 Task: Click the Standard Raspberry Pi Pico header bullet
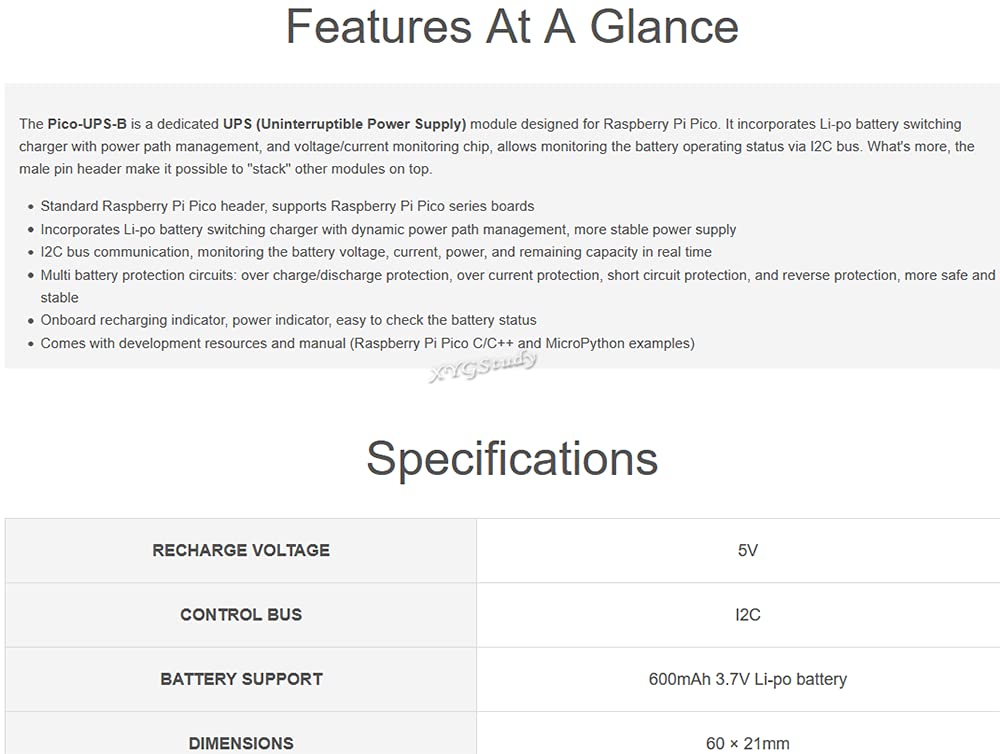click(x=287, y=207)
